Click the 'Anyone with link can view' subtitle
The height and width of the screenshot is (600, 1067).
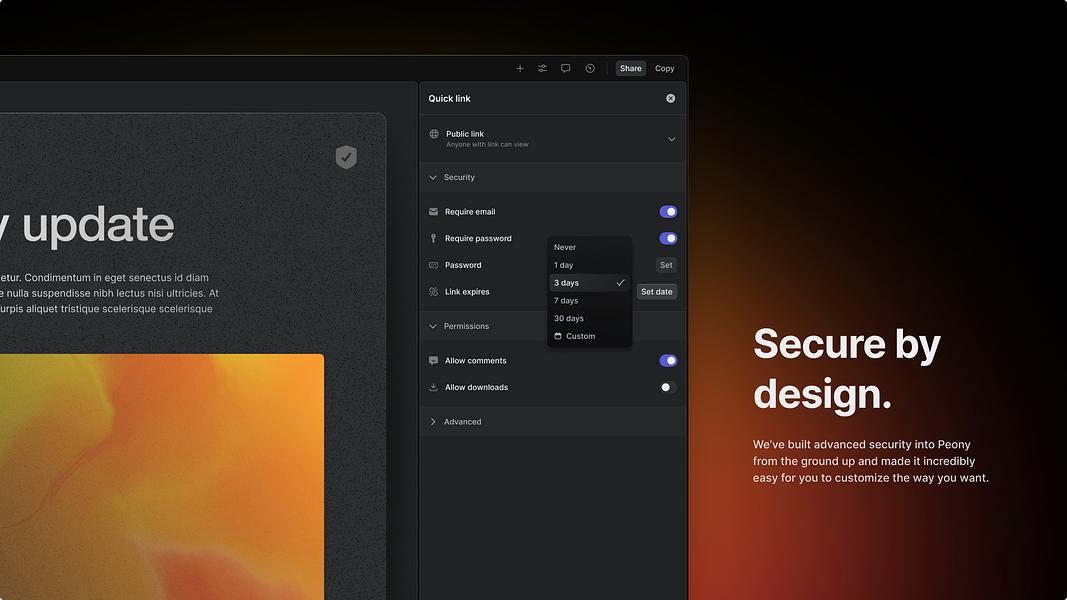487,144
